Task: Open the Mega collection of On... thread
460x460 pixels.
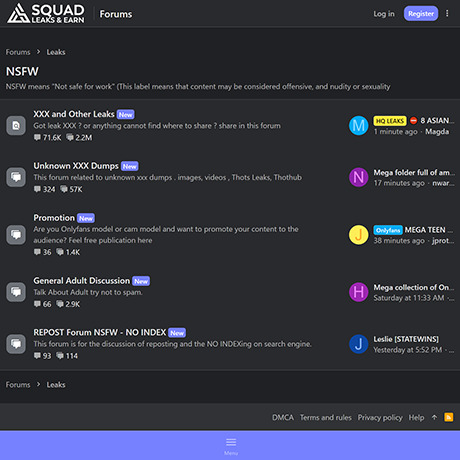Action: 414,287
